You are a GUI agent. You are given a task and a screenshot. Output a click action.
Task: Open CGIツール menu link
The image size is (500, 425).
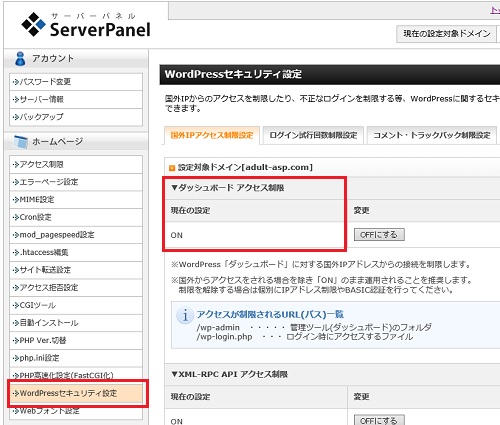(x=76, y=305)
